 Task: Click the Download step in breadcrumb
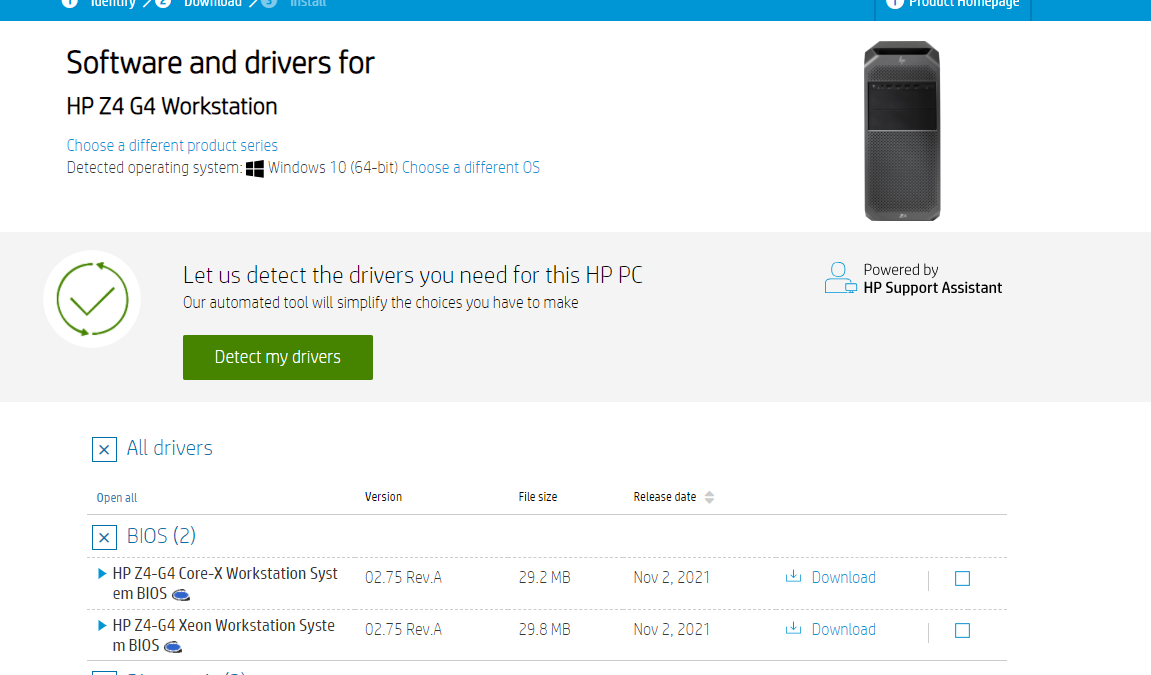click(198, 4)
